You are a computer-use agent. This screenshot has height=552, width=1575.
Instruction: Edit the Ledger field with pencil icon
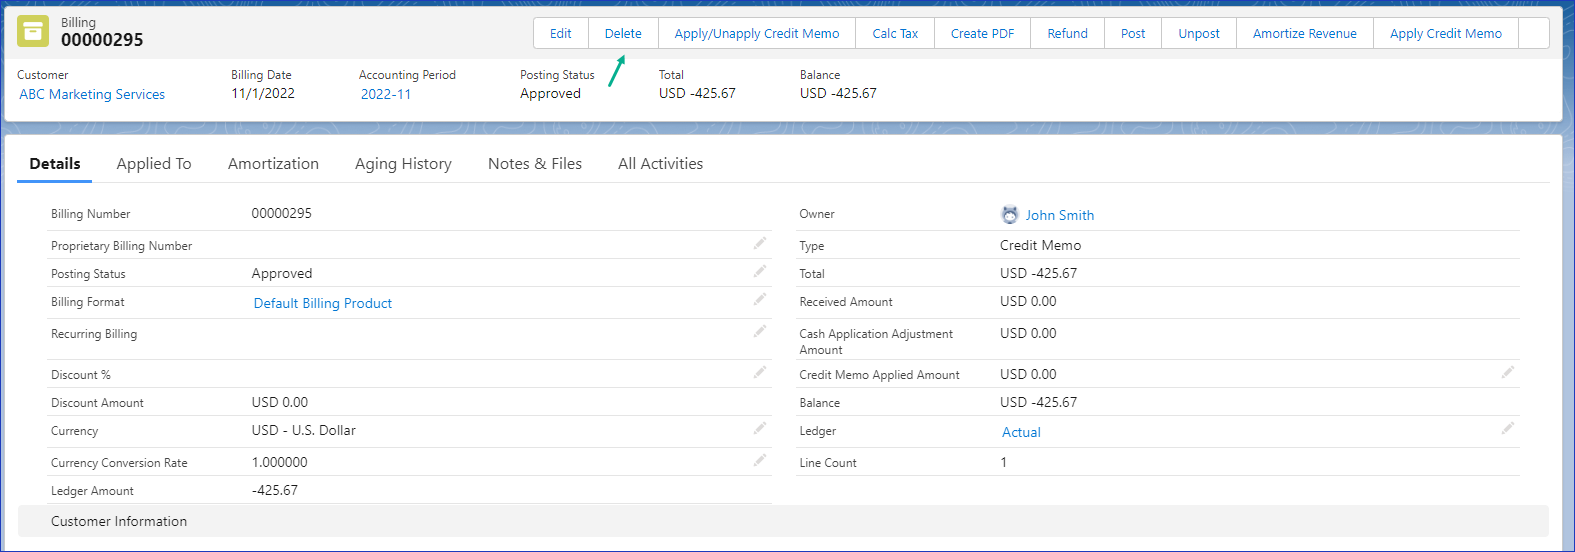pos(1508,428)
